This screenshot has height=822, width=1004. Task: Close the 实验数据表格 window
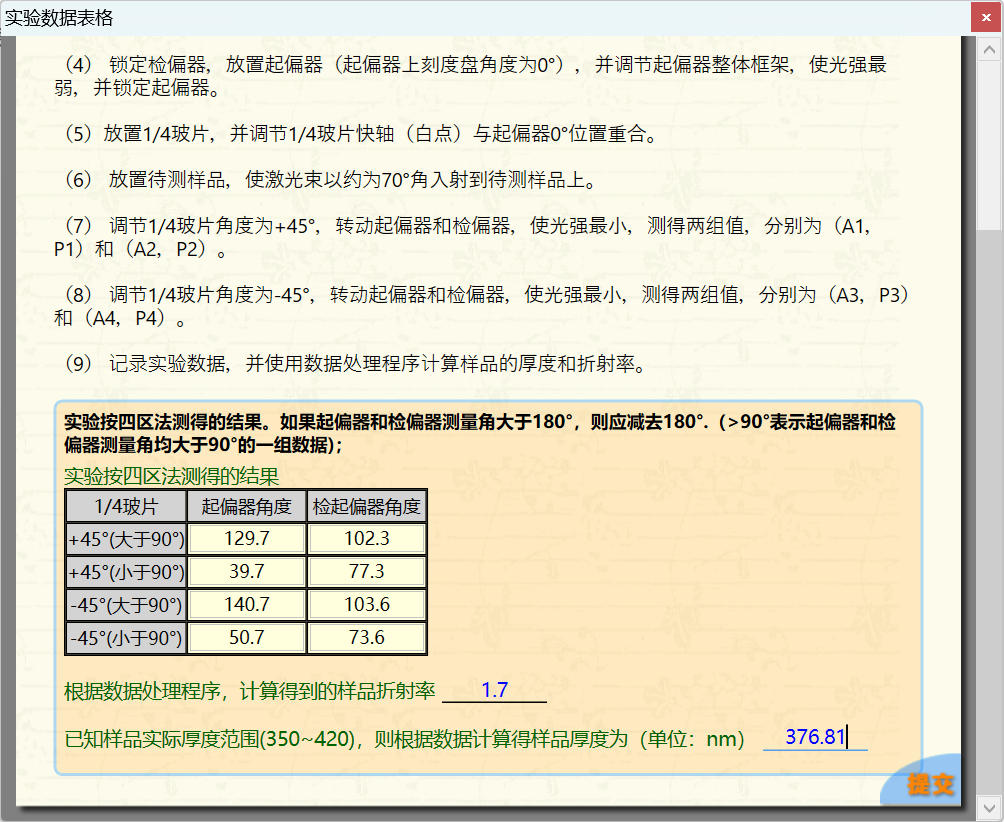985,17
